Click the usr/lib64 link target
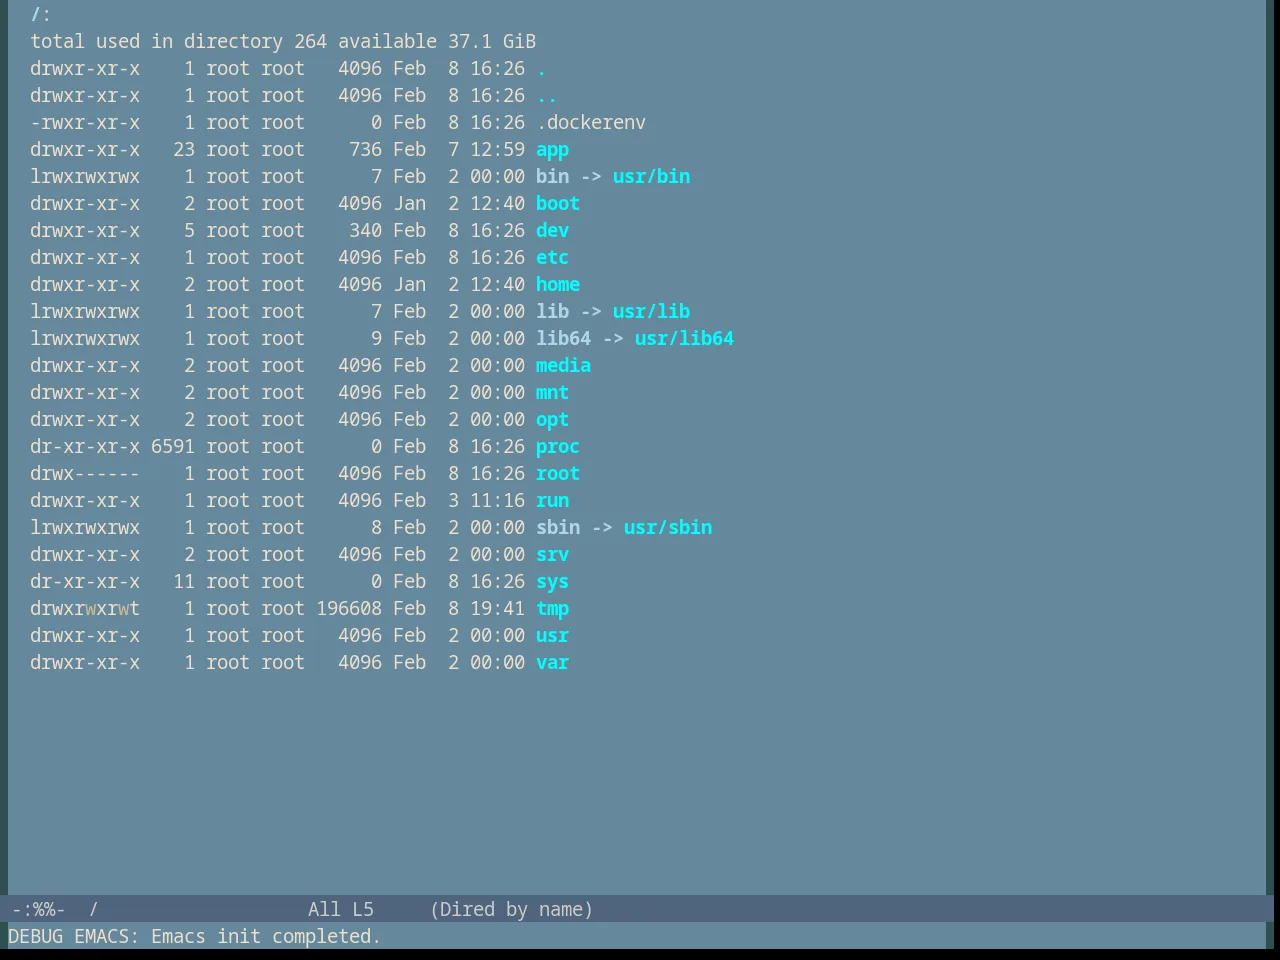The height and width of the screenshot is (960, 1280). click(x=684, y=339)
